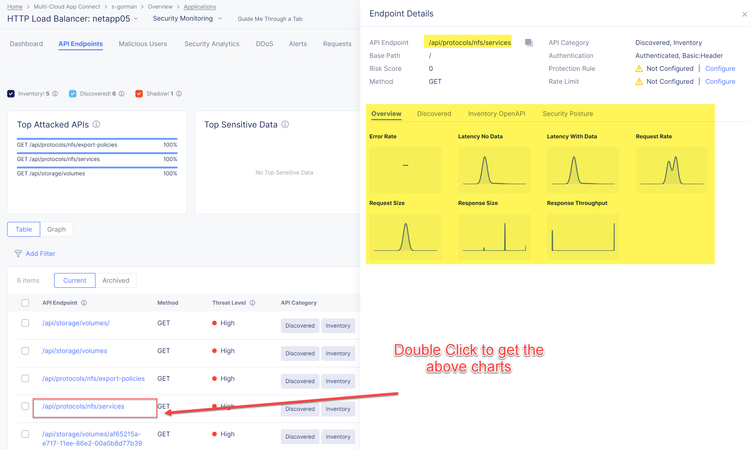The image size is (750, 450).
Task: Click Protection Rule warning triangle icon
Action: coord(639,69)
